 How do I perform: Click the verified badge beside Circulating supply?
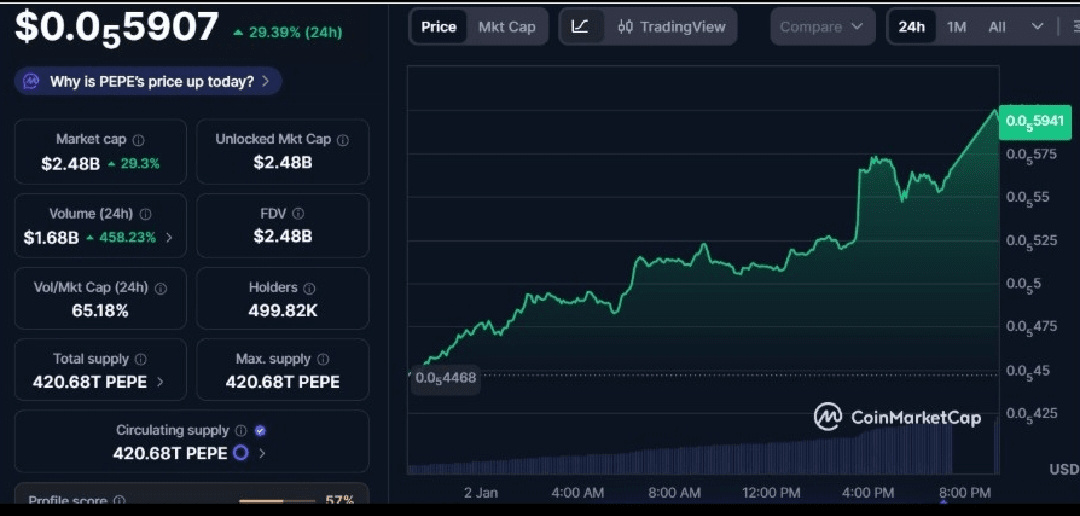tap(260, 431)
